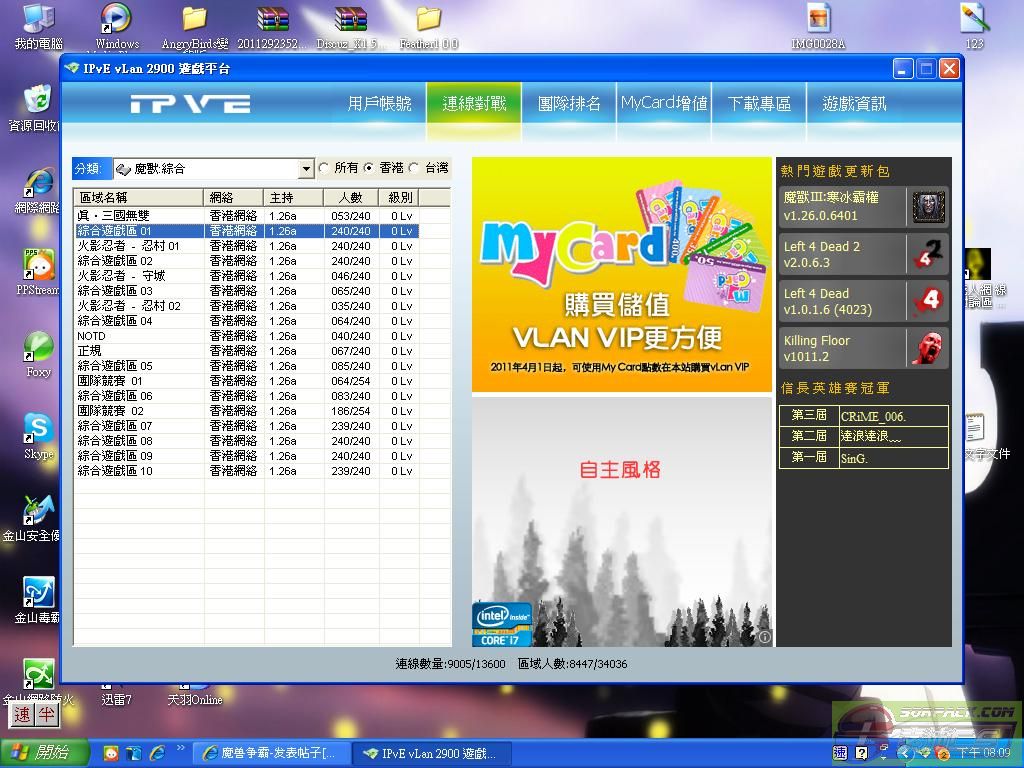This screenshot has width=1024, height=768.
Task: Launch the Foxy desktop shortcut
Action: (38, 348)
